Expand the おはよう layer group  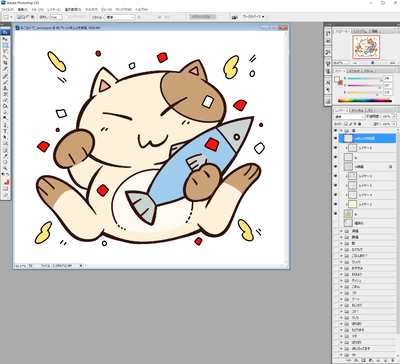coord(341,274)
